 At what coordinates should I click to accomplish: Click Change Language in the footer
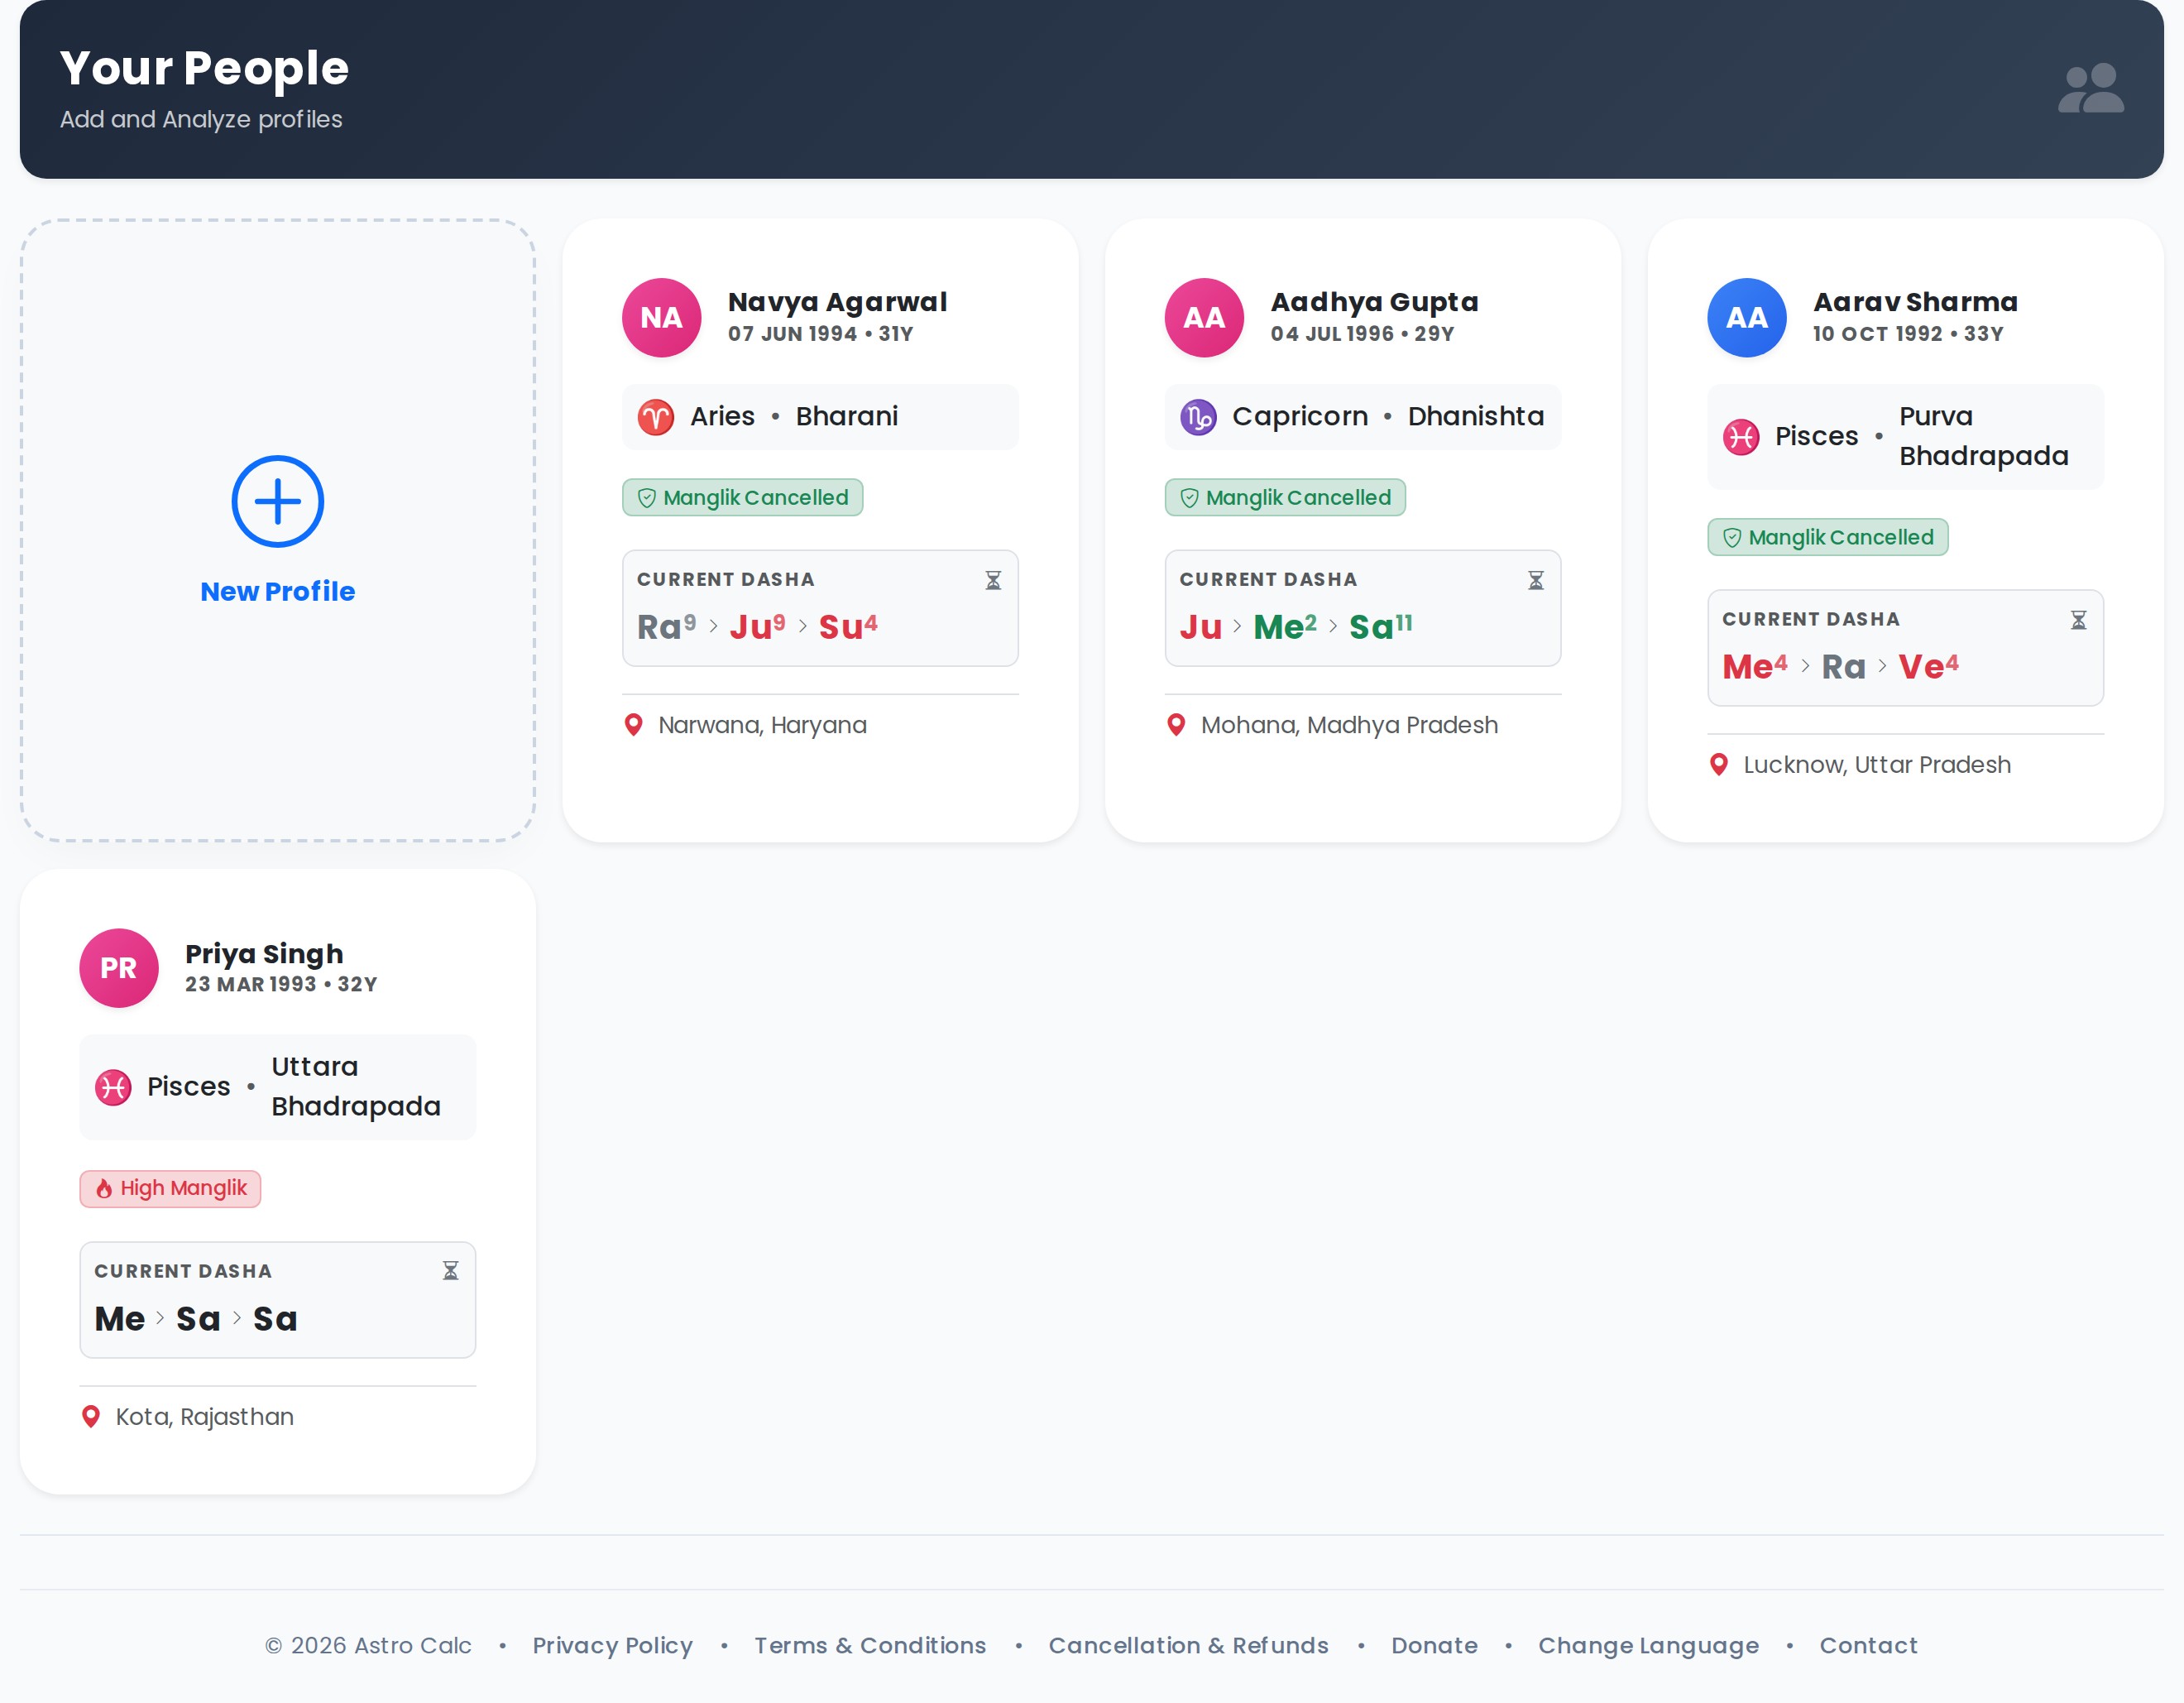[x=1648, y=1645]
